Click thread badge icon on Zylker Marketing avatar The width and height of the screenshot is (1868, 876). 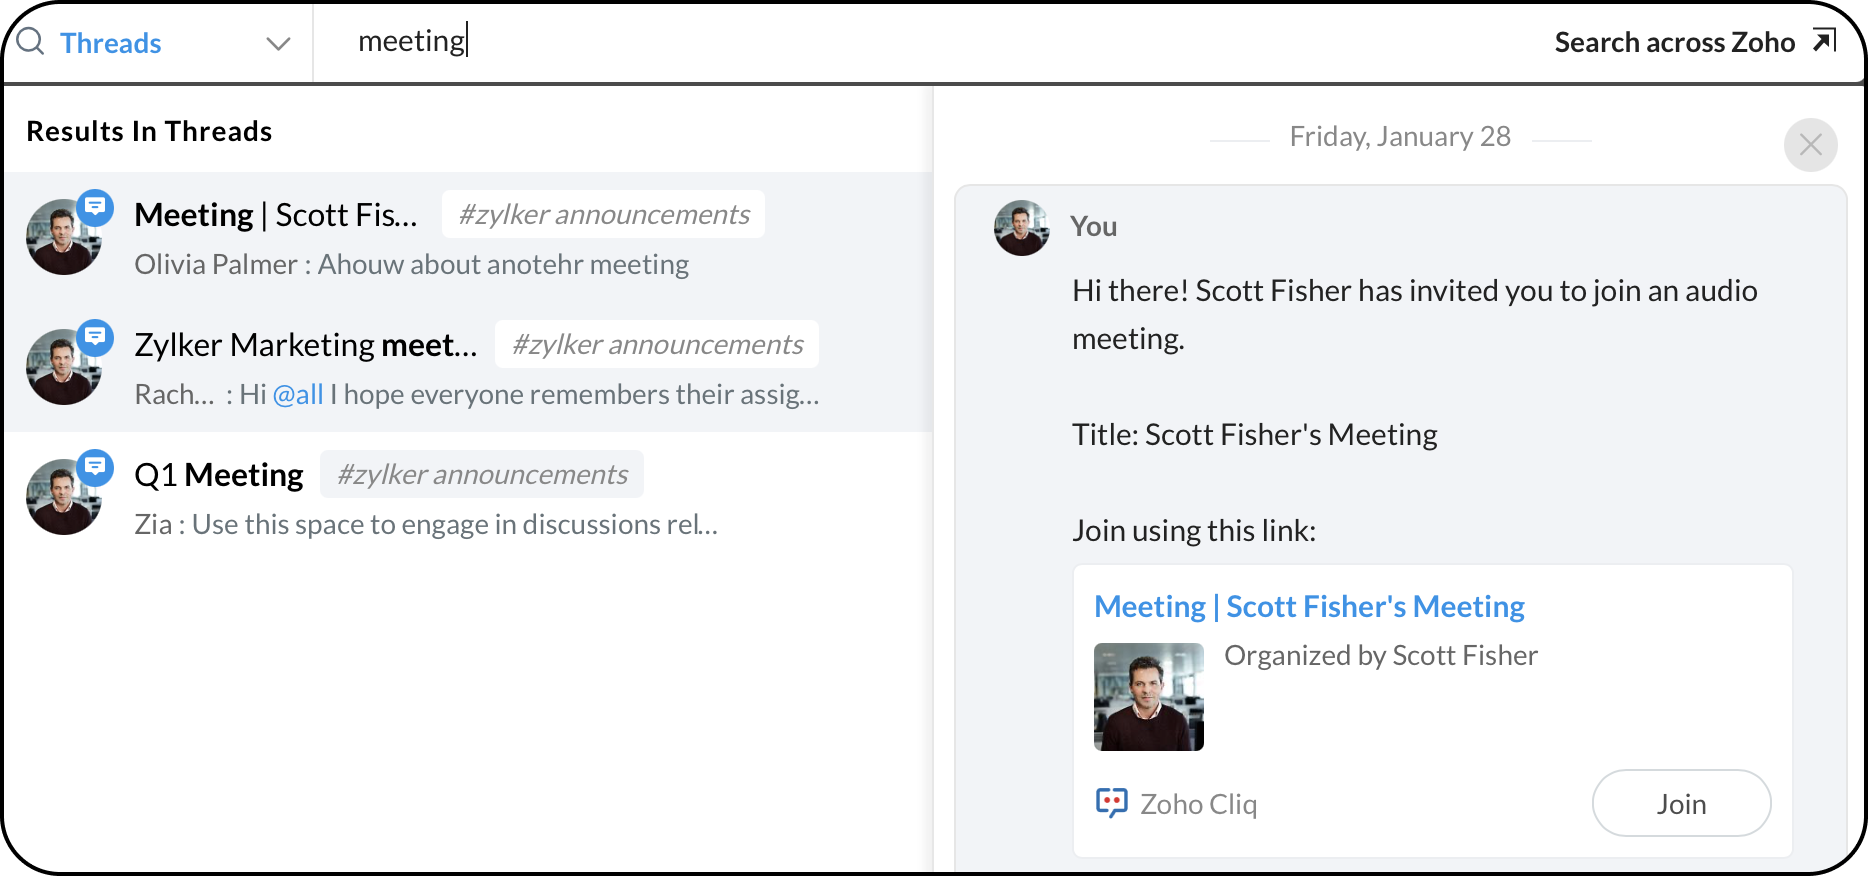[96, 337]
